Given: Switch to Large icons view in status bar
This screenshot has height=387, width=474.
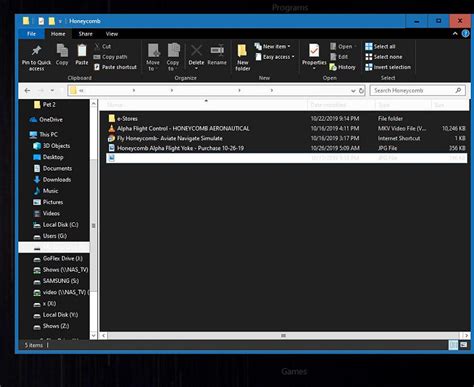Looking at the screenshot, I should click(463, 345).
